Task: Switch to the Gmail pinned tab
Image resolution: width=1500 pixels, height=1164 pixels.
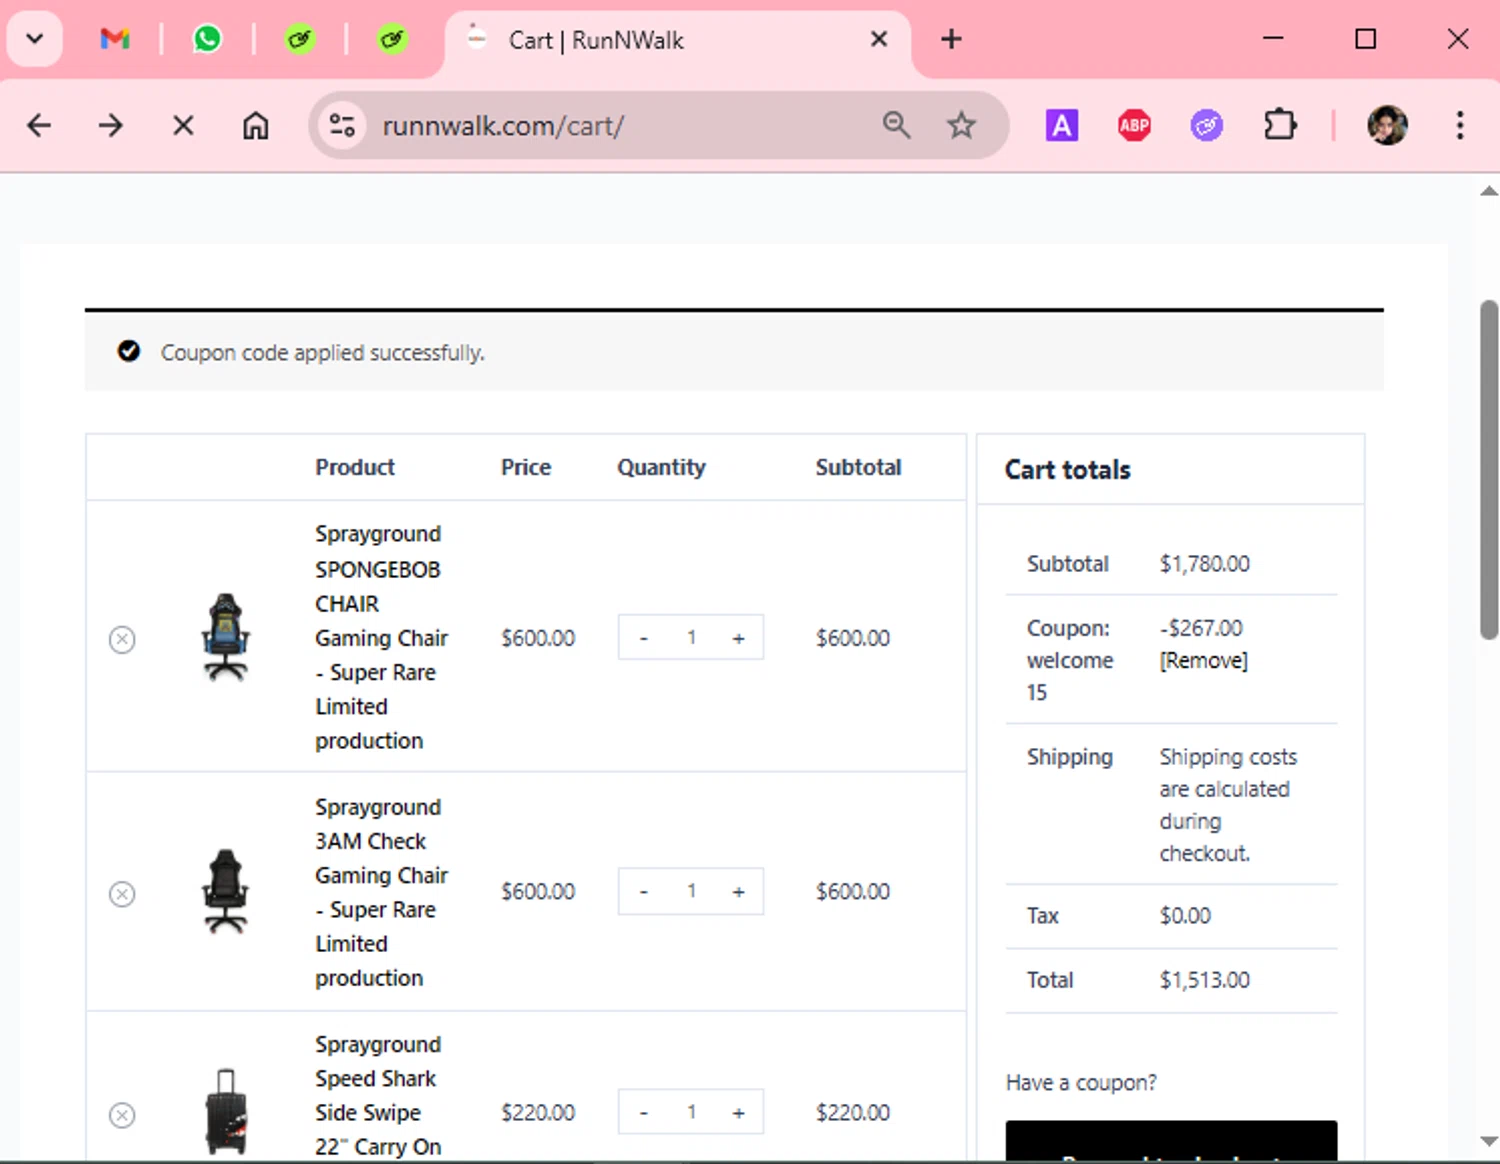Action: (x=115, y=40)
